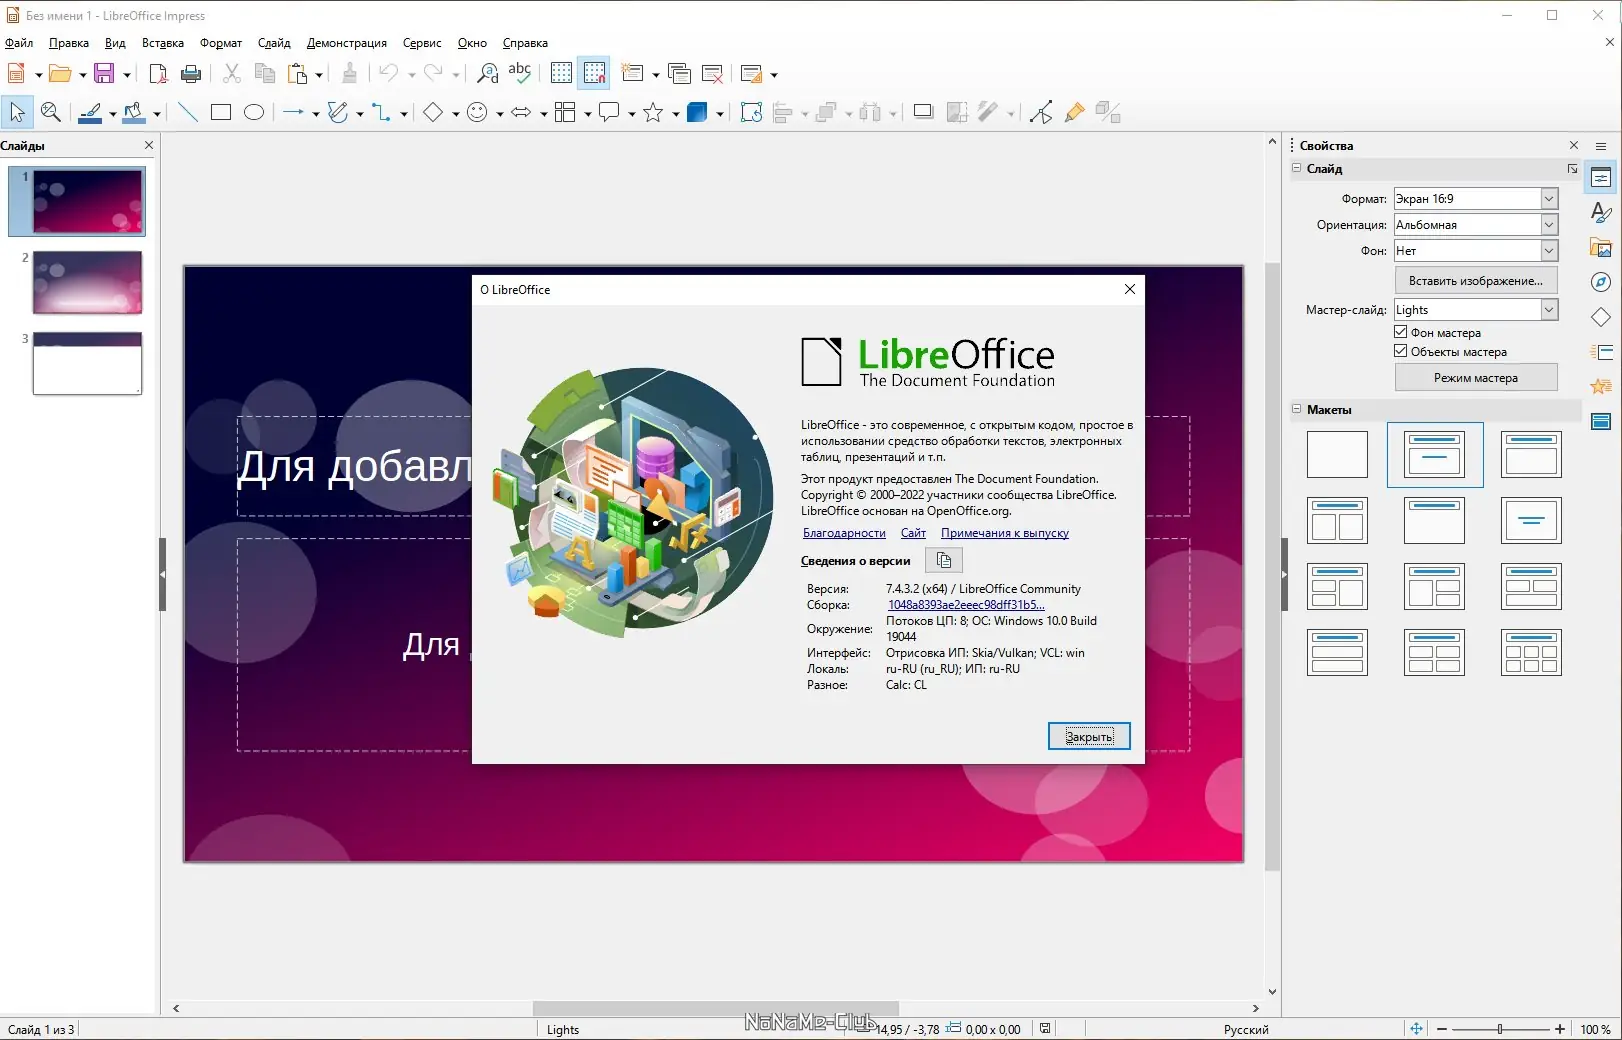This screenshot has height=1040, width=1622.
Task: Expand the Paste options dropdown arrow
Action: coord(319,75)
